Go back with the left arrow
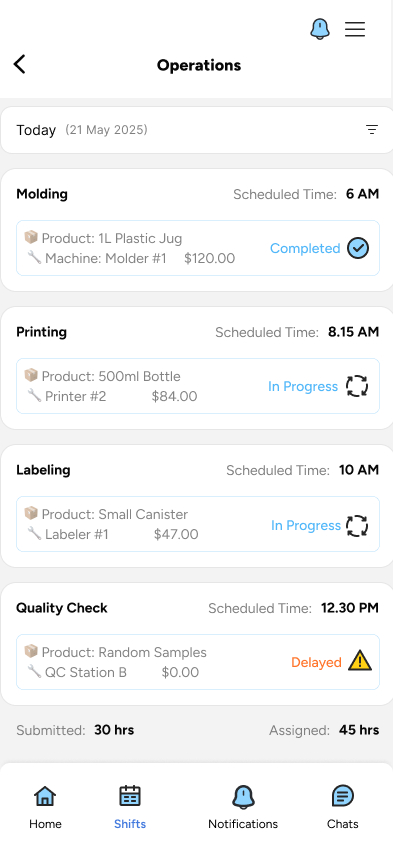This screenshot has height=852, width=393. (20, 64)
